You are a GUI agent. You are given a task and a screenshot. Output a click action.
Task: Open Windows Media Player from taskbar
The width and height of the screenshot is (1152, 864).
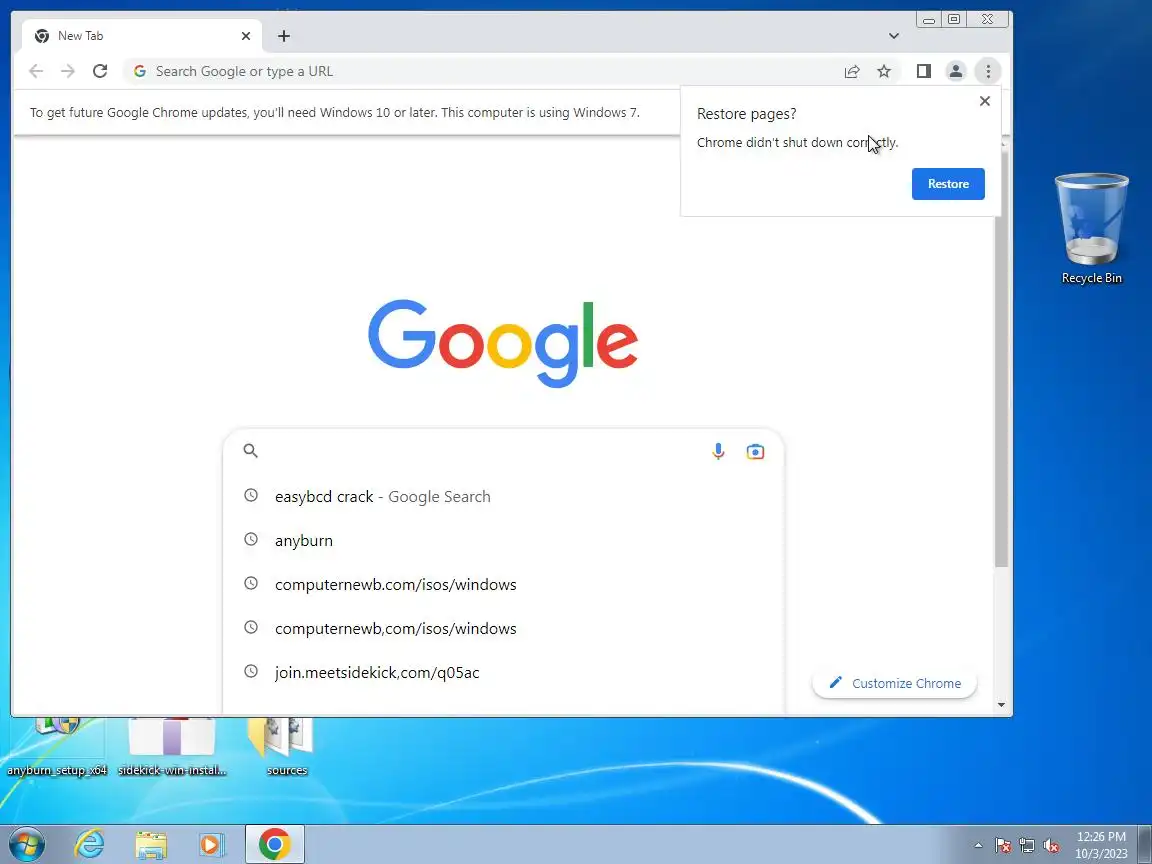[211, 845]
